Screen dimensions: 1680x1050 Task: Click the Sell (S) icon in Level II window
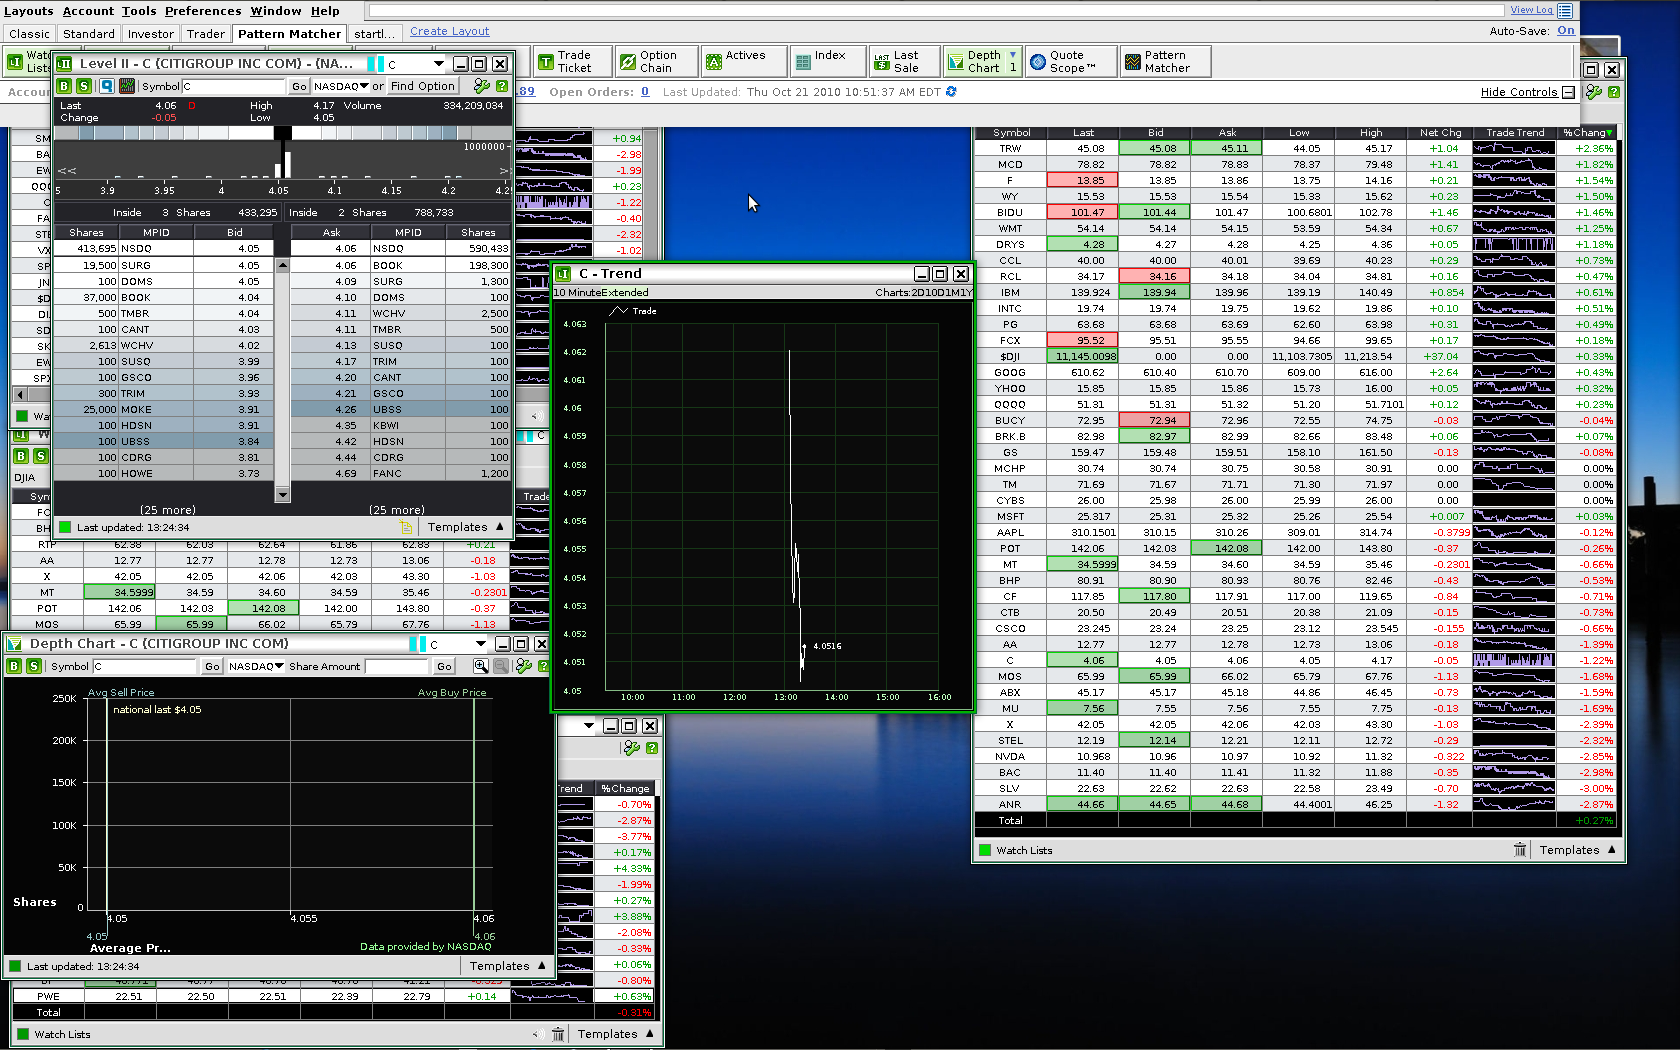coord(84,86)
